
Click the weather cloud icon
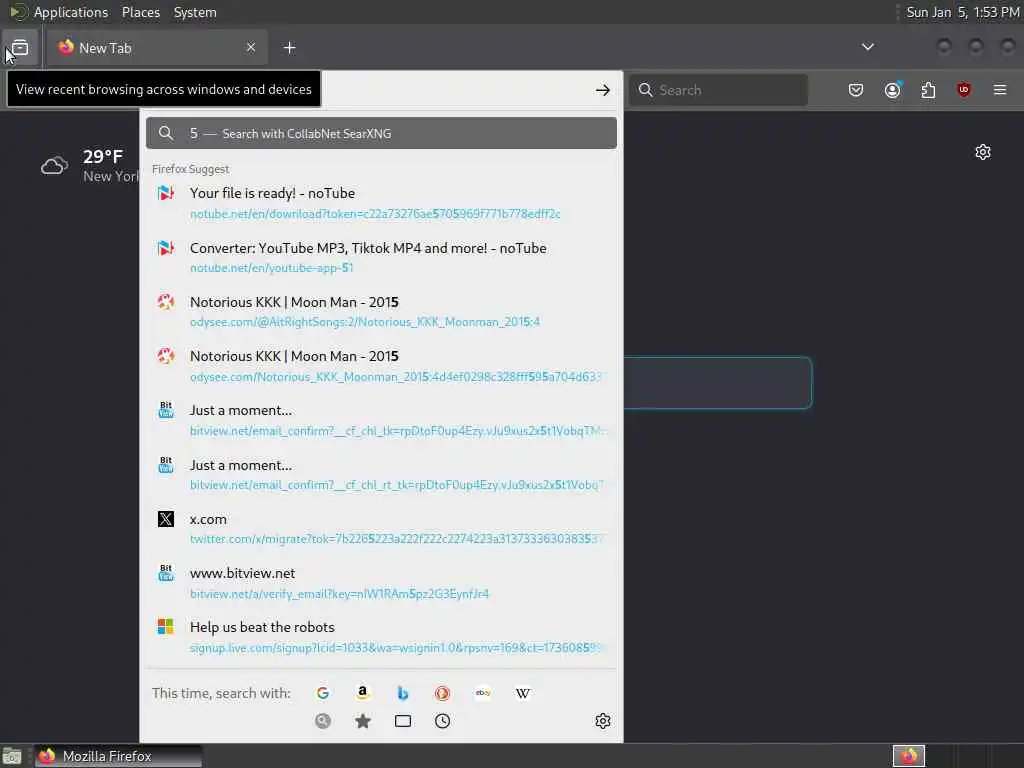pos(54,165)
